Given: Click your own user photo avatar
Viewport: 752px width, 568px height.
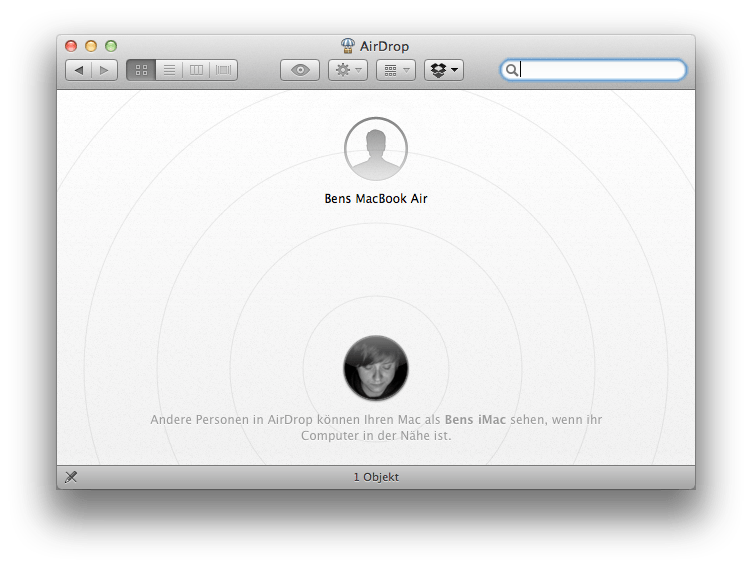Looking at the screenshot, I should [376, 368].
